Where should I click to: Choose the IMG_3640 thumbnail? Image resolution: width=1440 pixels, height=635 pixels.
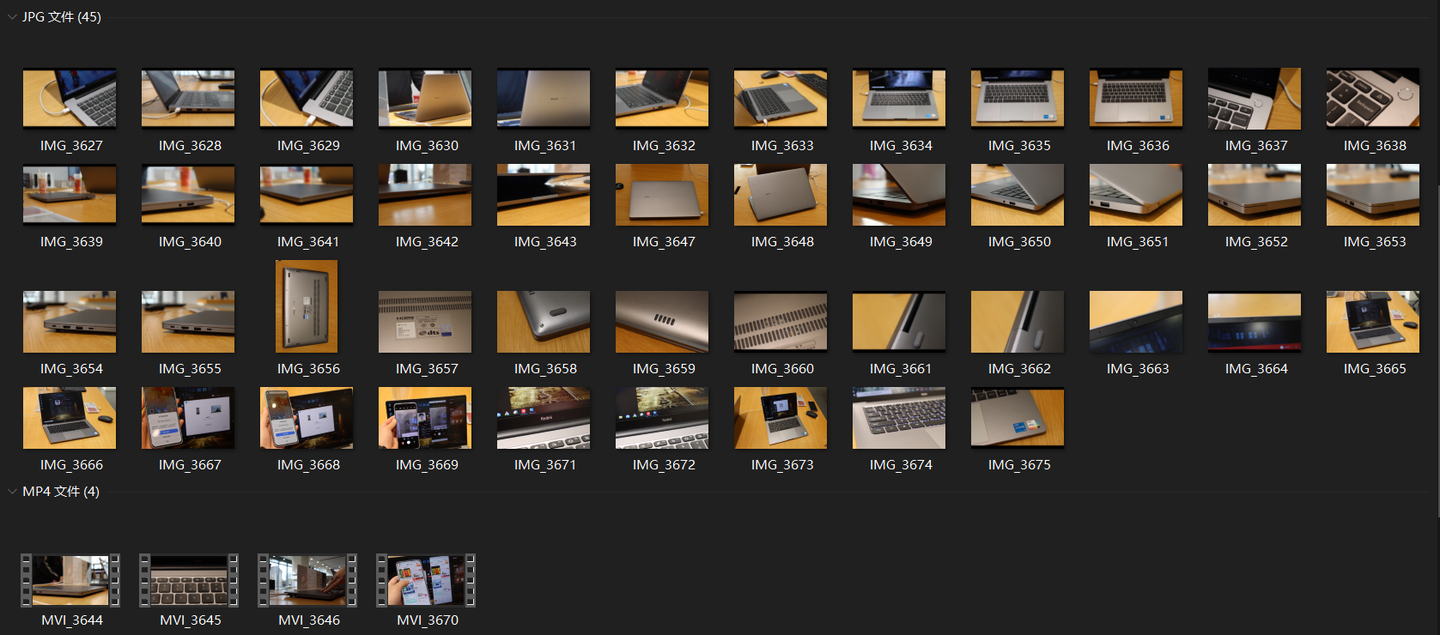(x=188, y=194)
